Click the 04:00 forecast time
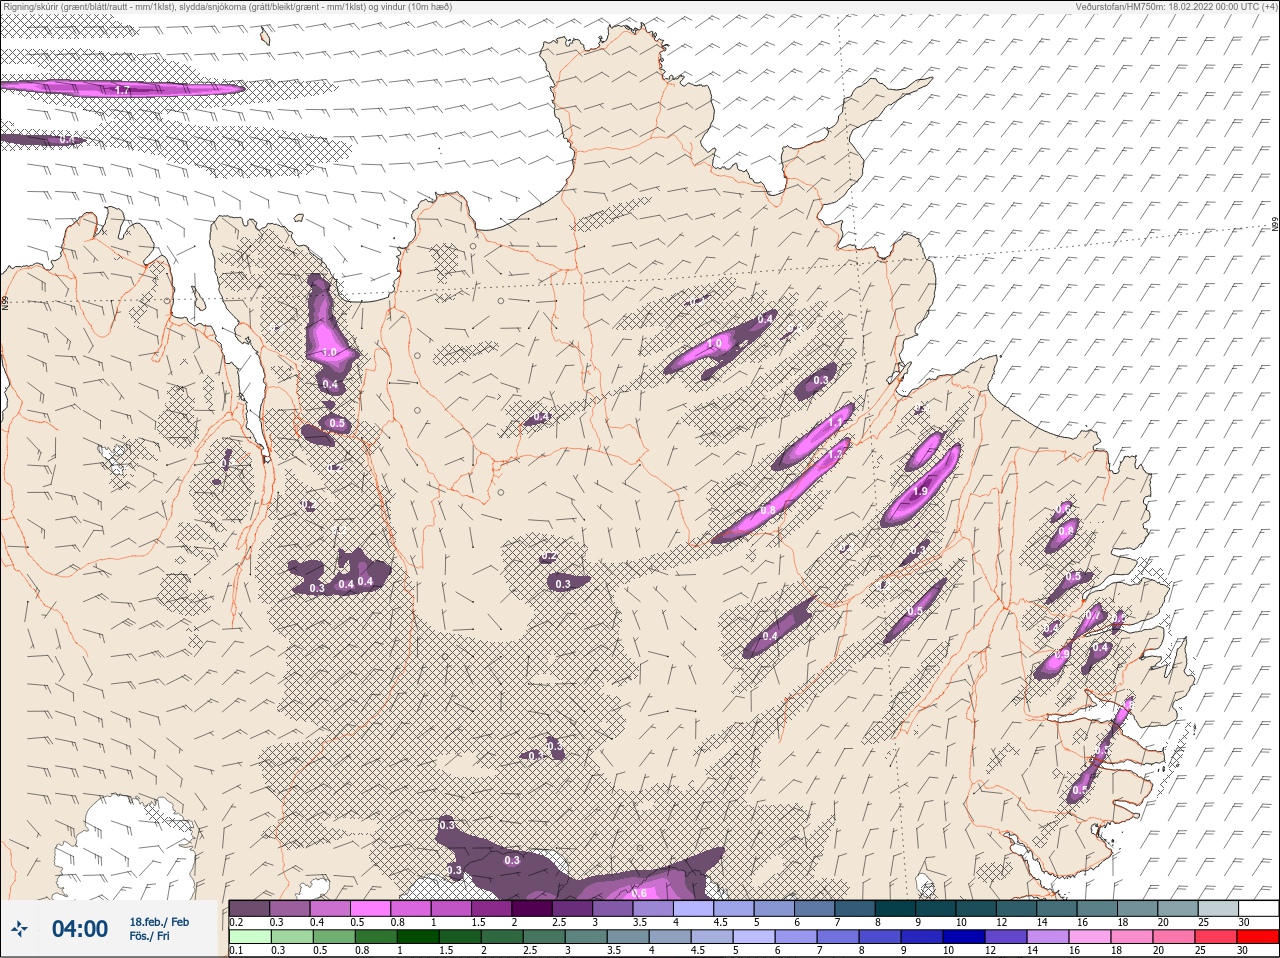The width and height of the screenshot is (1280, 958). (80, 929)
